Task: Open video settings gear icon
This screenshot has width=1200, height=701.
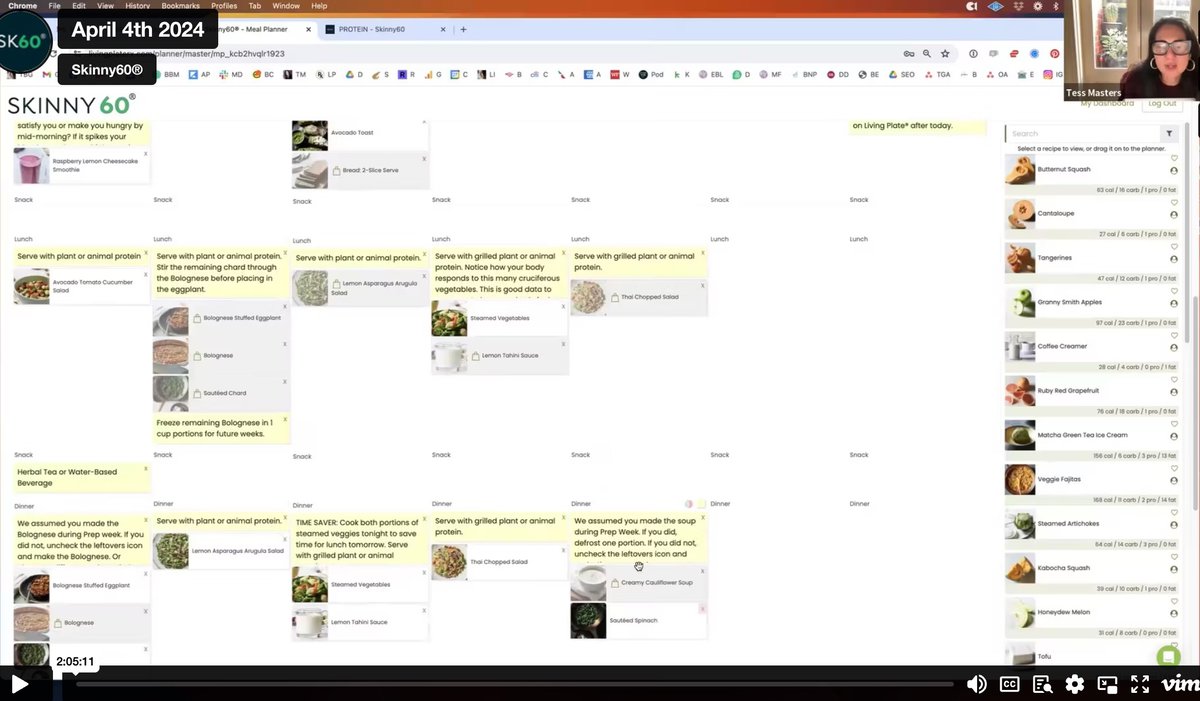Action: 1074,685
